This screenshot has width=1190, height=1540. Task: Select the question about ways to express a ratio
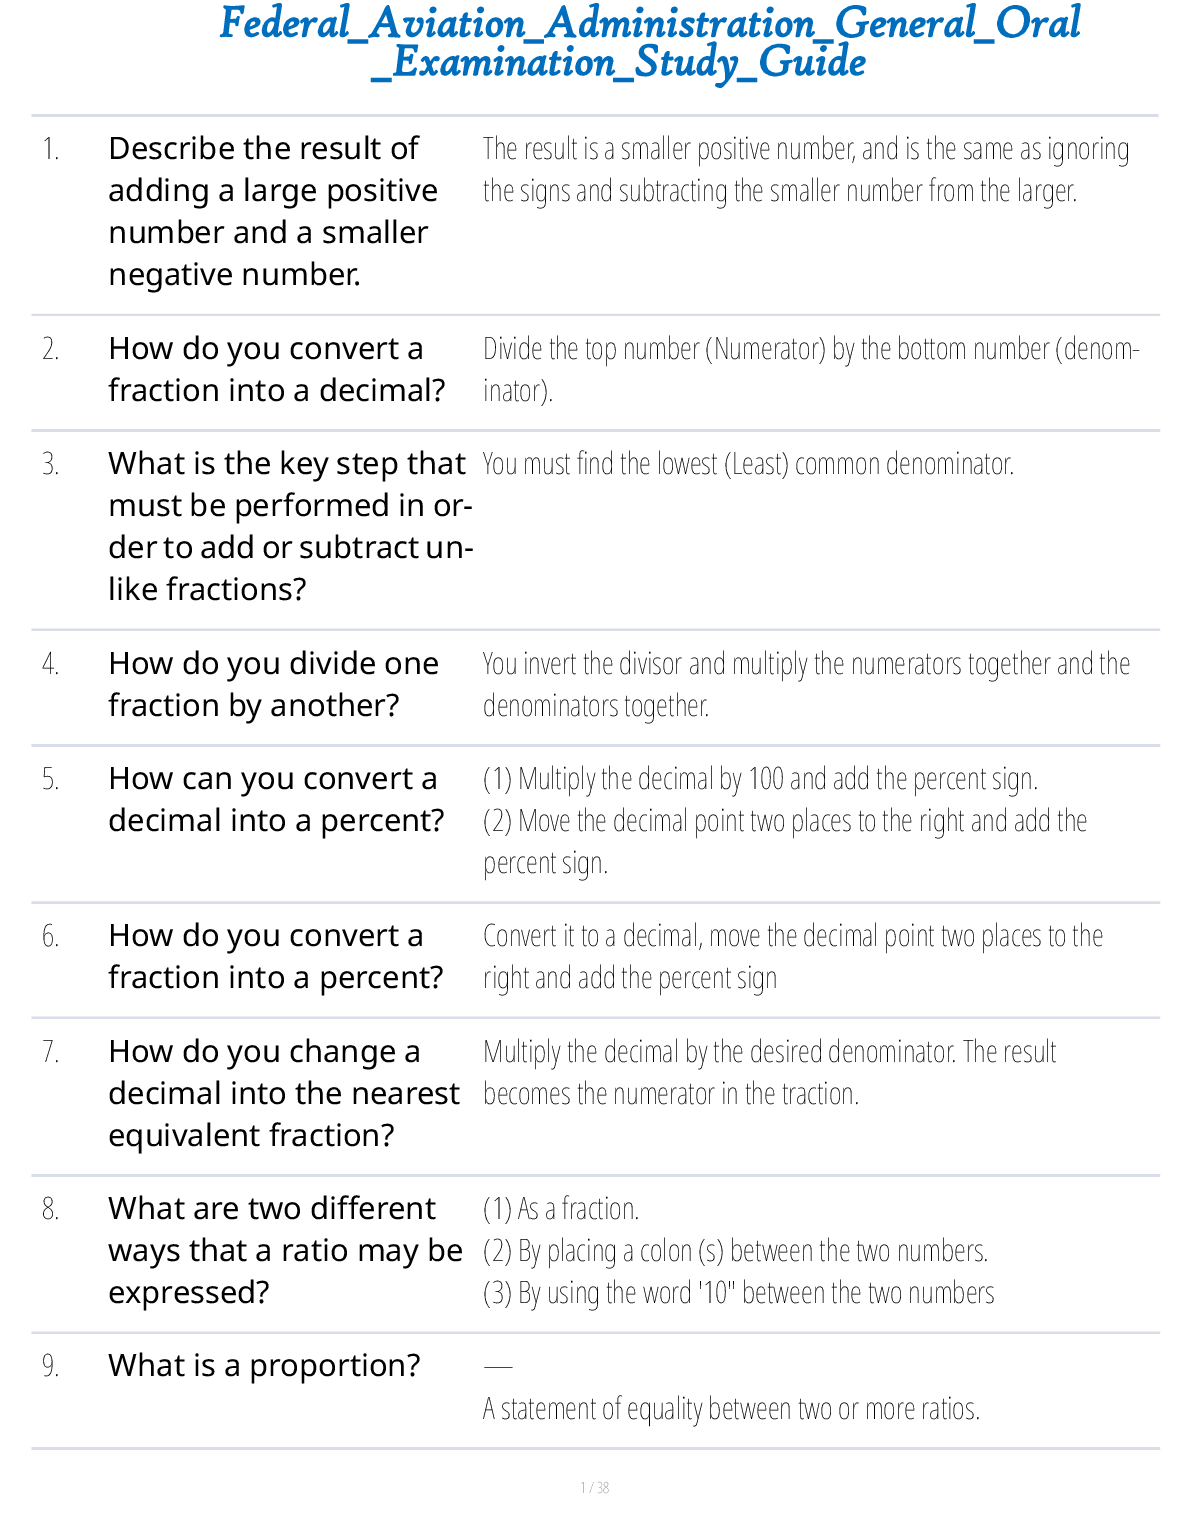(x=285, y=1250)
